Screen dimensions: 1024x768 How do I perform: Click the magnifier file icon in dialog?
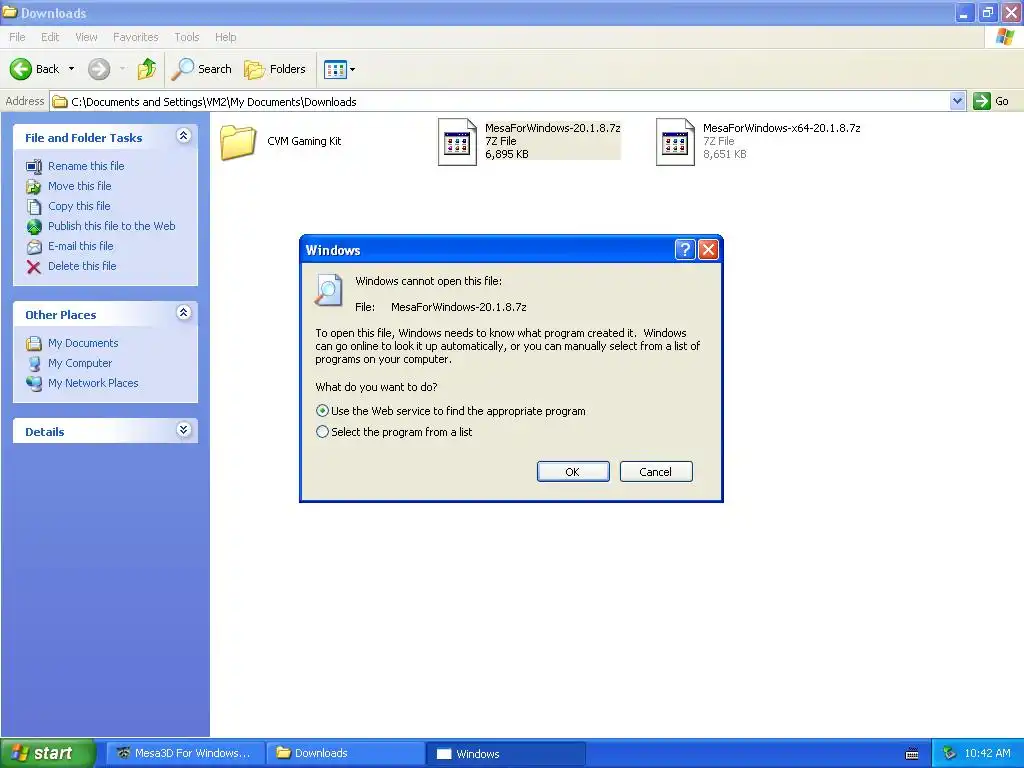328,290
